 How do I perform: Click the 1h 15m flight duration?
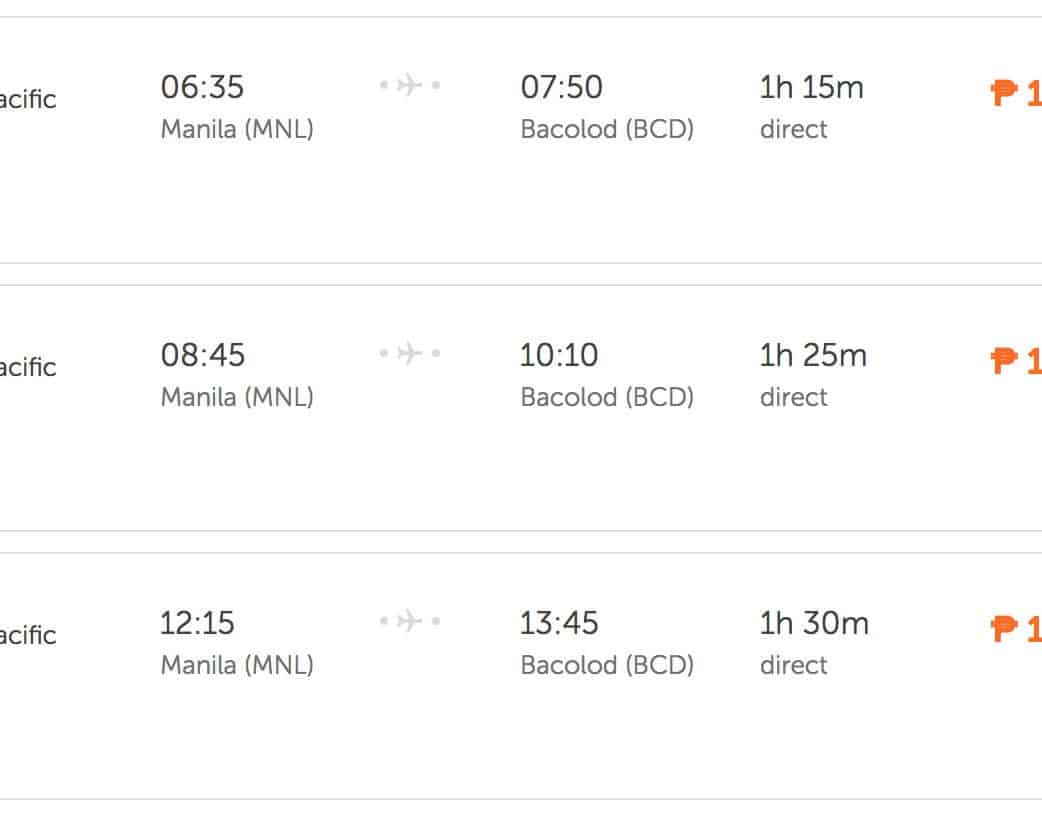811,87
